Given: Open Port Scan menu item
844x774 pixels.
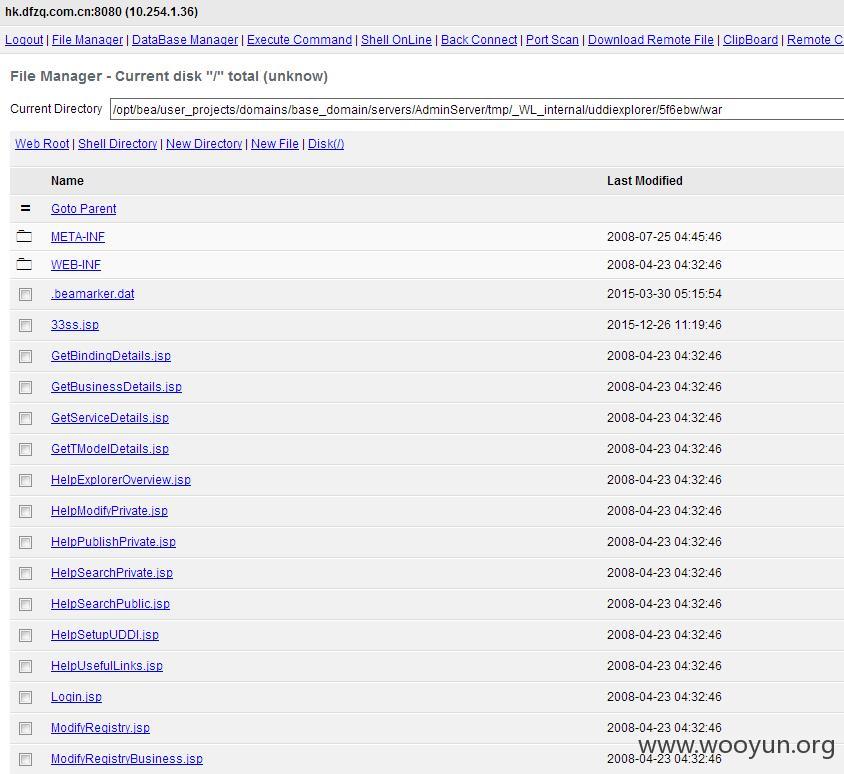Looking at the screenshot, I should [552, 40].
